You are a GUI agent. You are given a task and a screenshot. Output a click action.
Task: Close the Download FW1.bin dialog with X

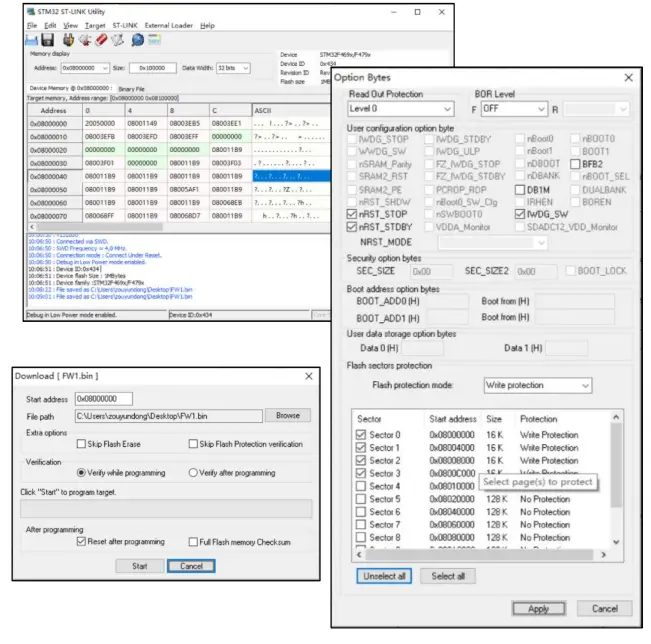click(309, 376)
